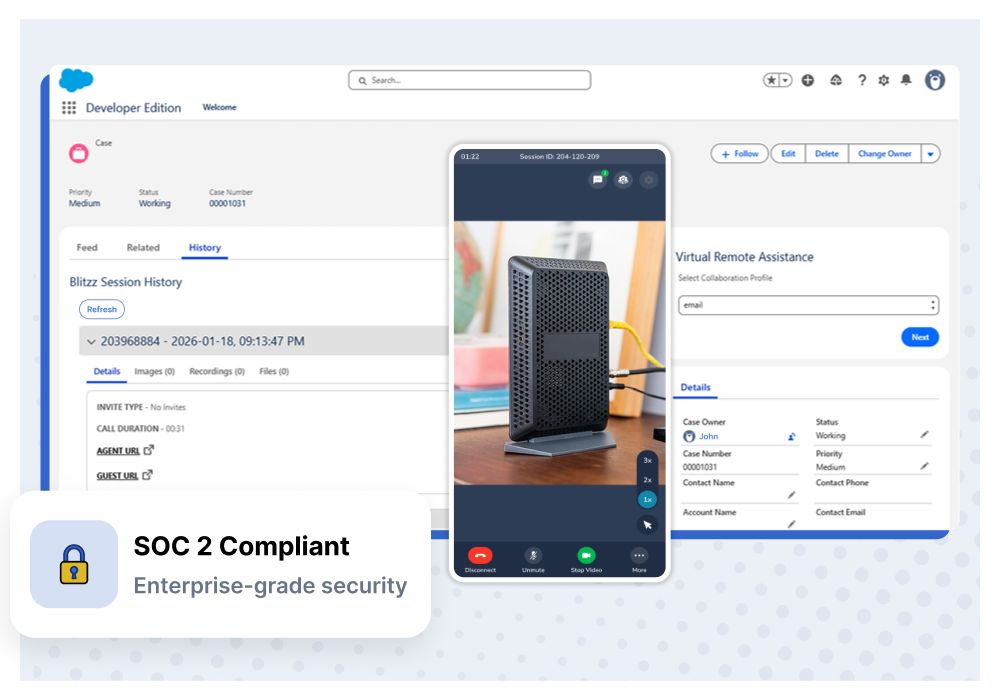1000x700 pixels.
Task: Open the collaboration profile email dropdown
Action: tap(808, 305)
